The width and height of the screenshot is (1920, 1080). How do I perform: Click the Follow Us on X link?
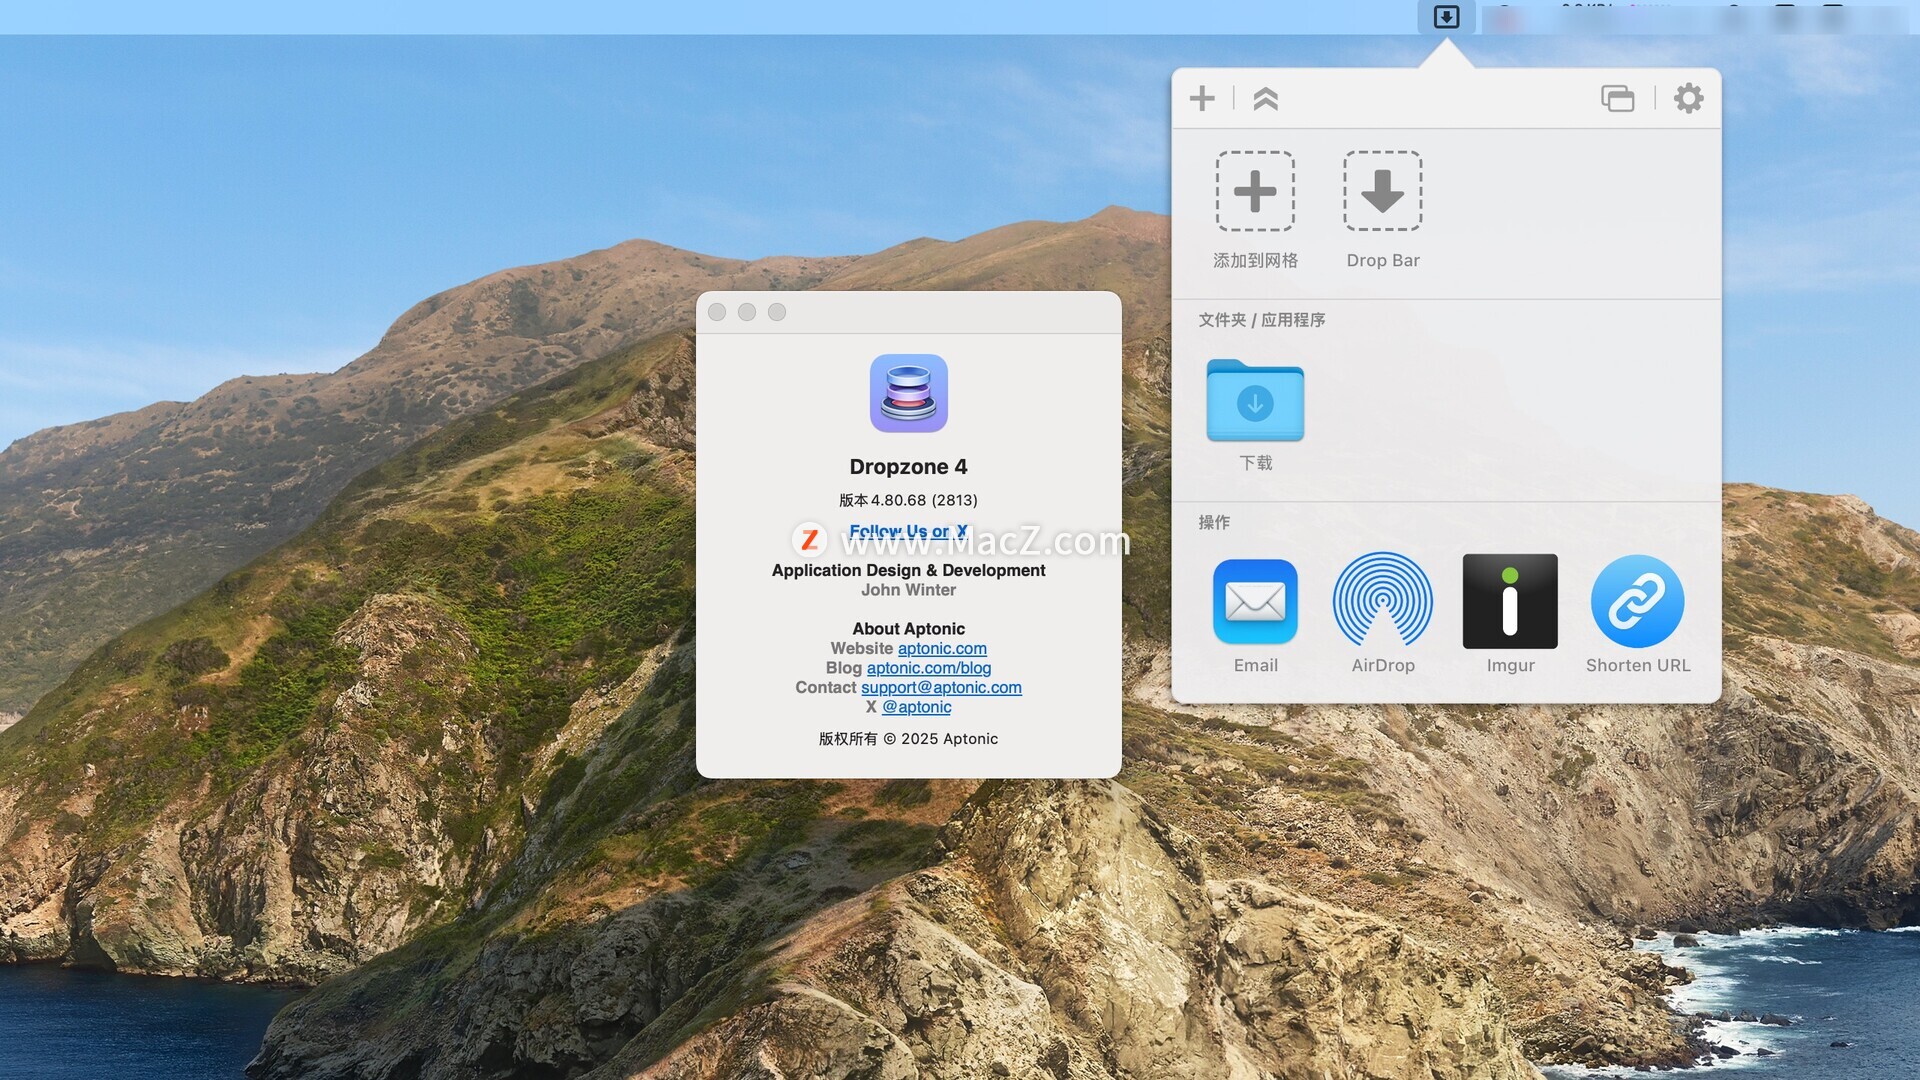908,531
